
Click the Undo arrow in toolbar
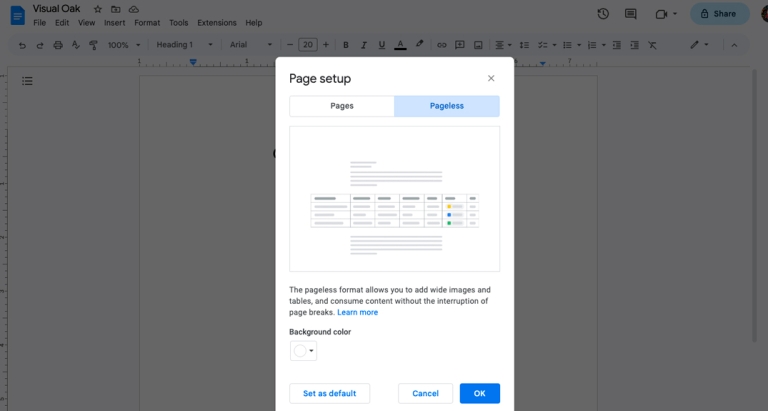point(22,45)
